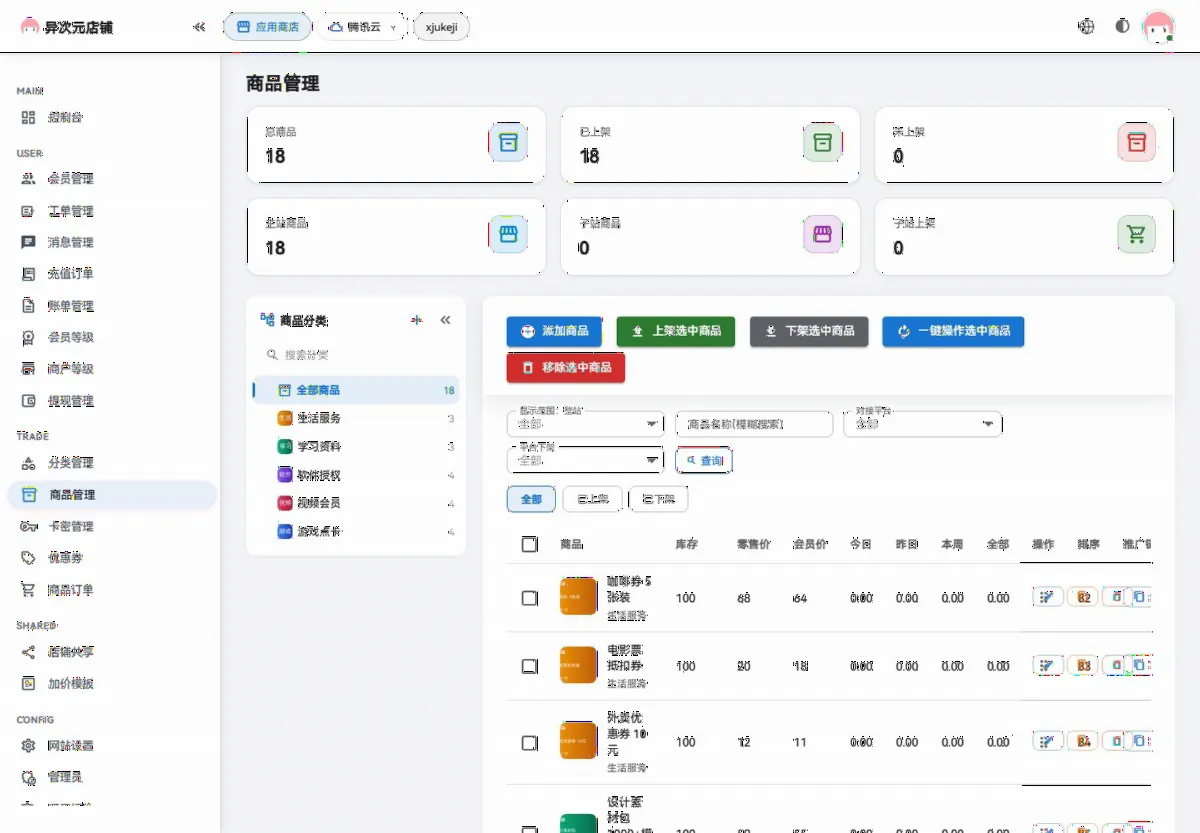Tick the select-all checkbox in the table header
Viewport: 1200px width, 833px height.
pyautogui.click(x=530, y=544)
